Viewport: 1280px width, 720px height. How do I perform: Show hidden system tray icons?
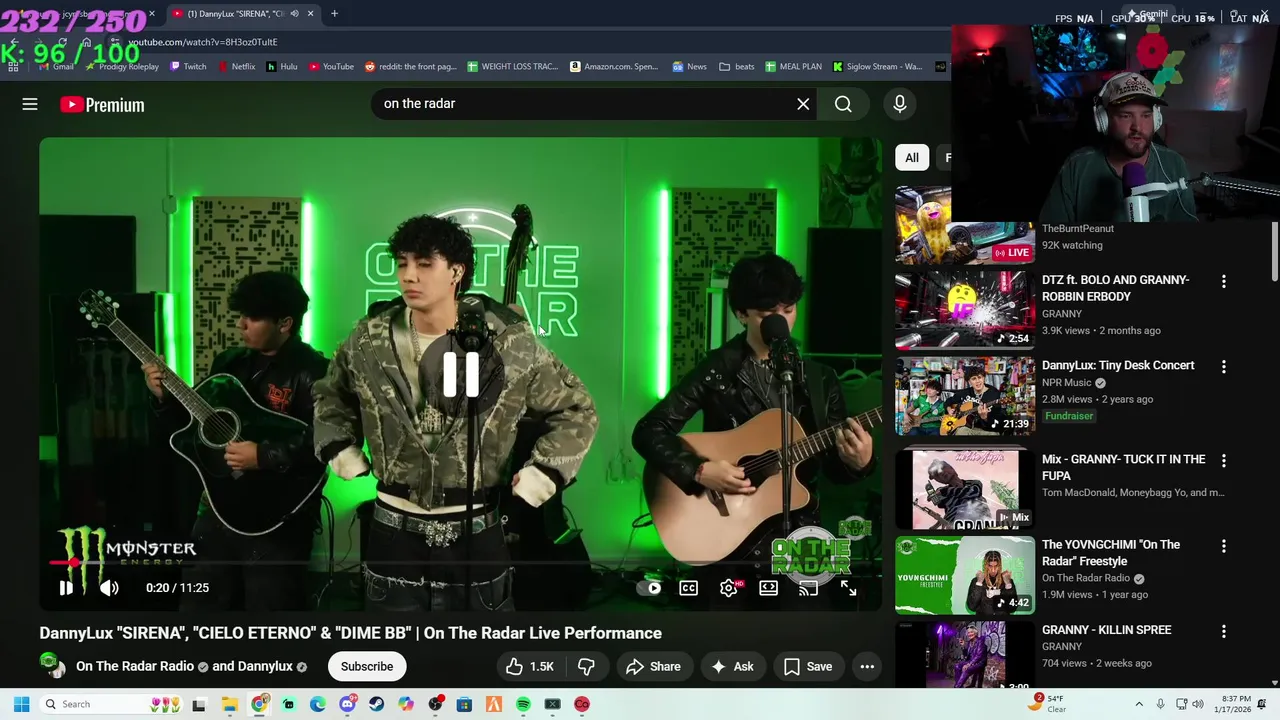coord(1138,705)
